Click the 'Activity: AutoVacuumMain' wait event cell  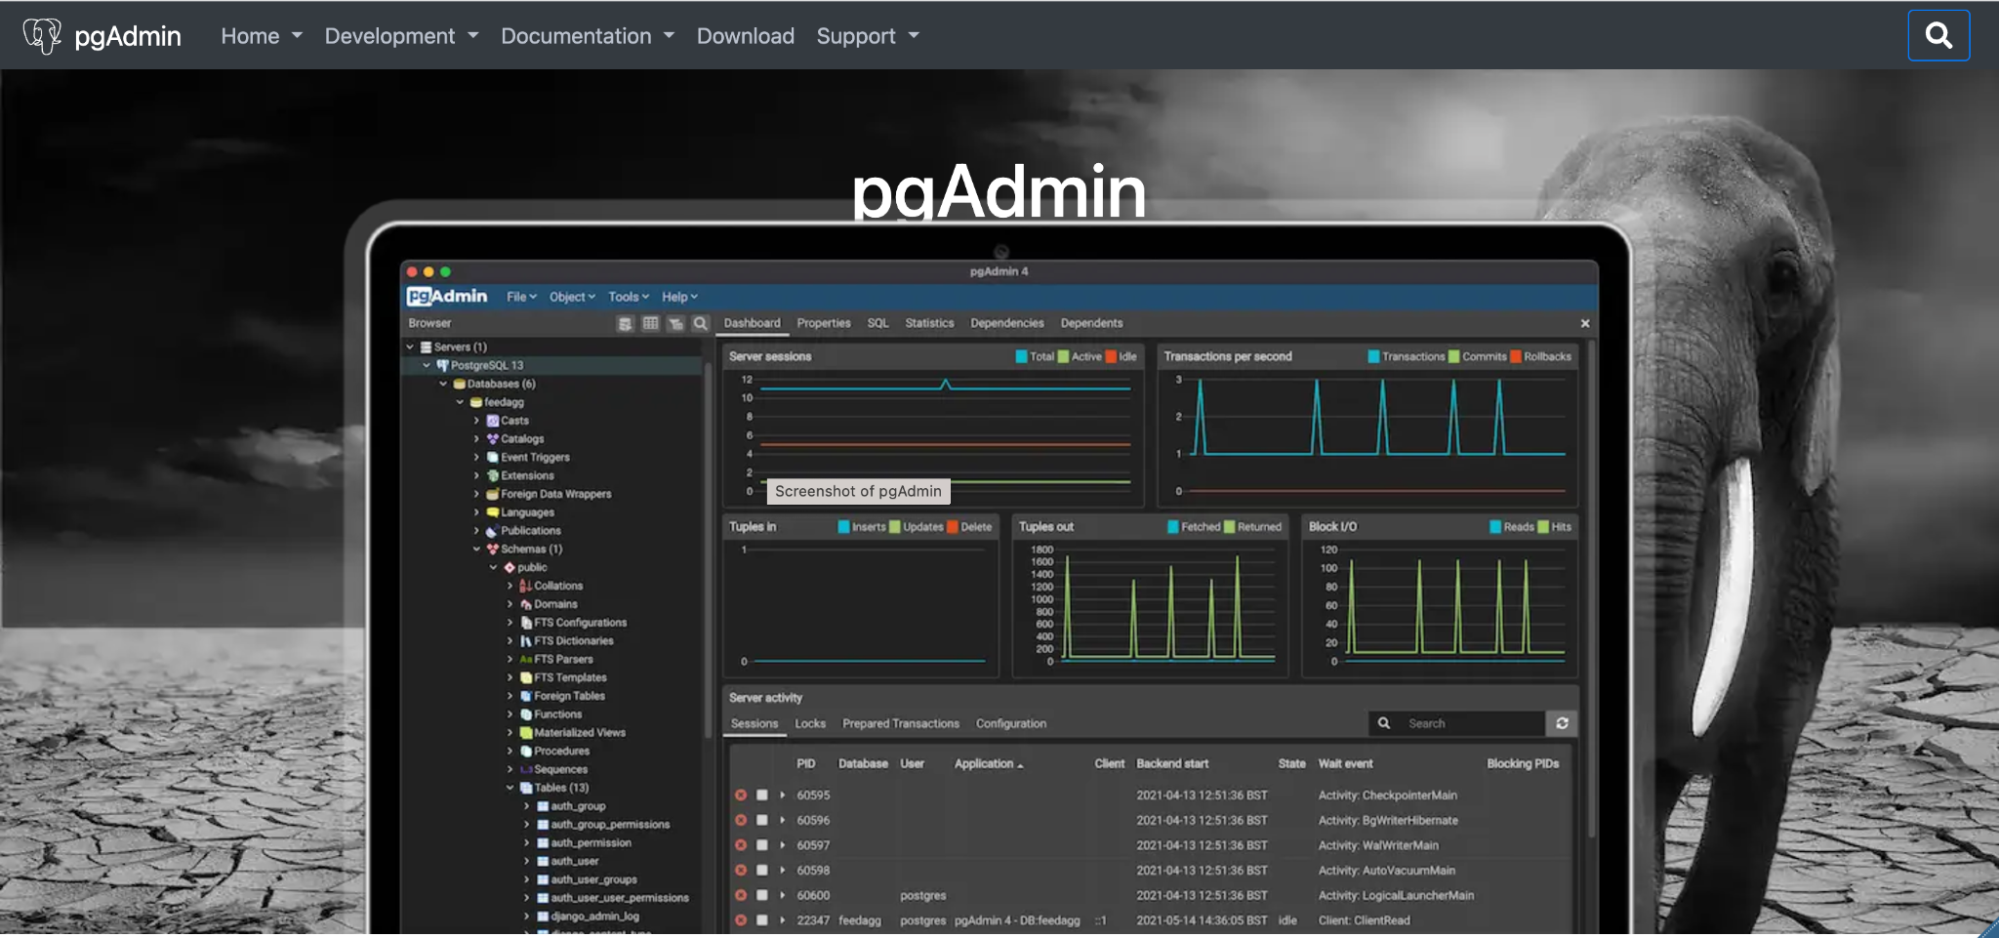click(1386, 870)
